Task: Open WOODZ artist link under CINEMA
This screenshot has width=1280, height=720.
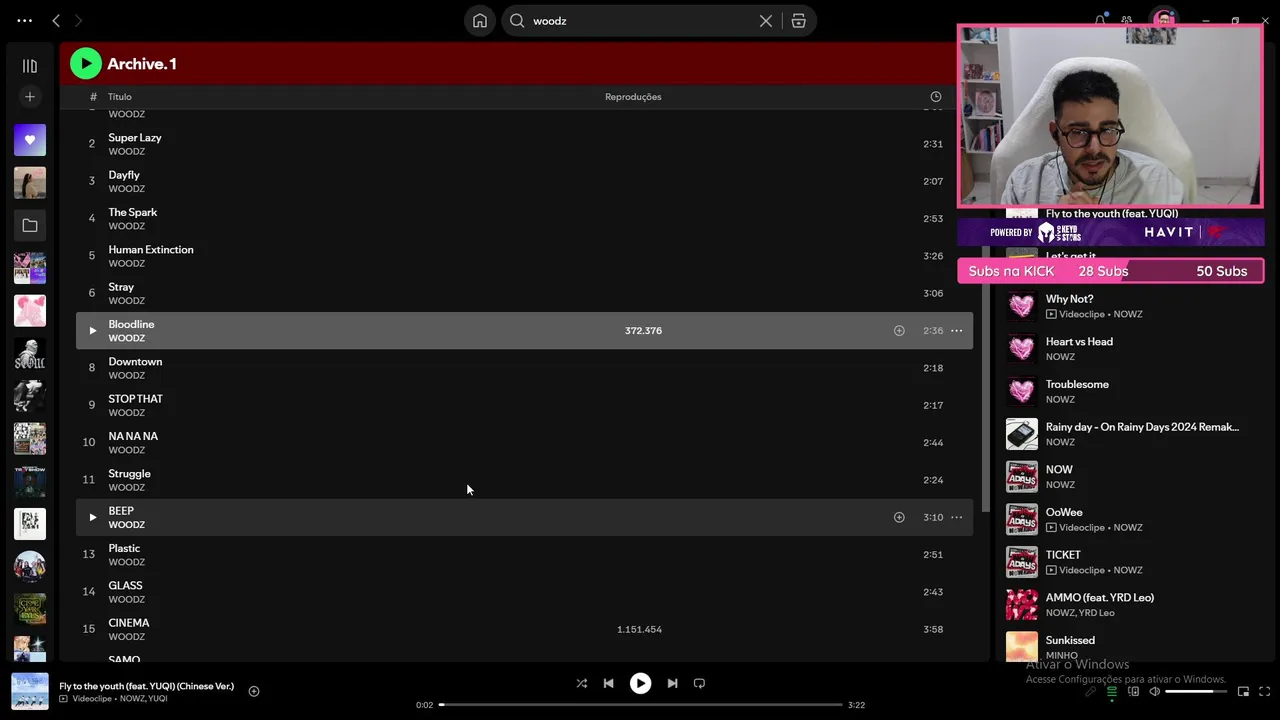Action: (127, 637)
